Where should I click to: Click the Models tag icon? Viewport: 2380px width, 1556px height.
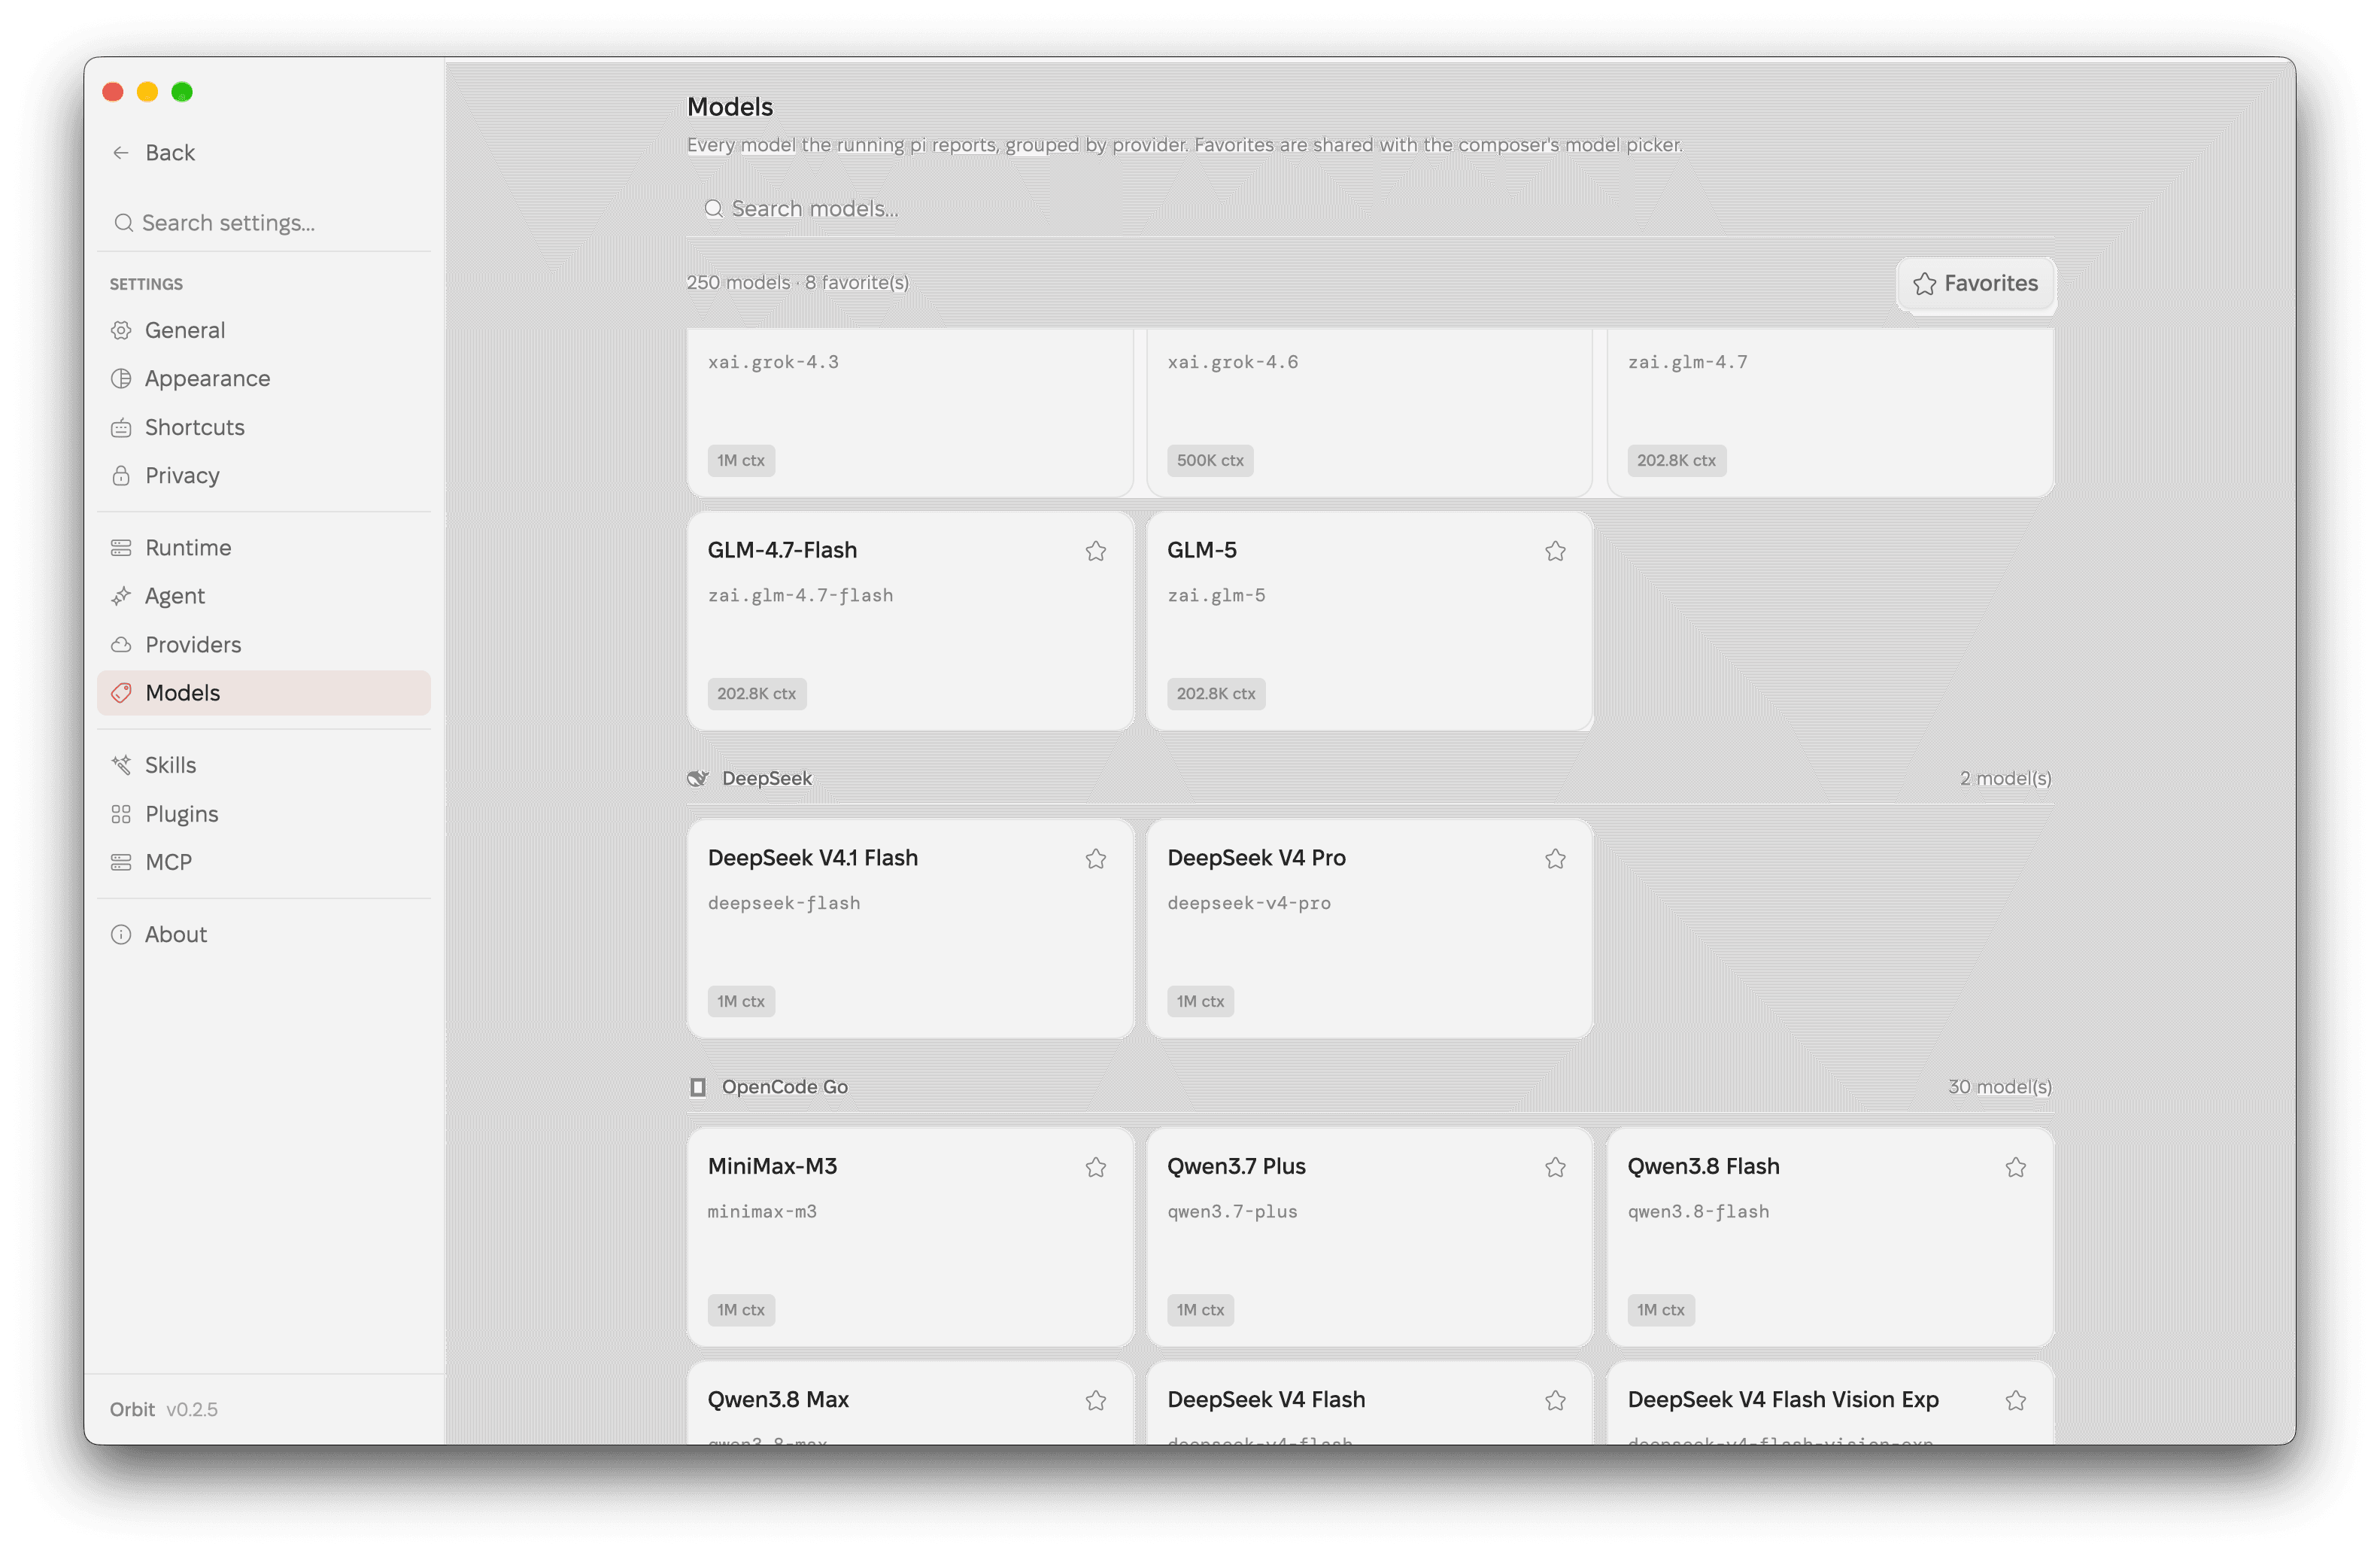tap(121, 692)
